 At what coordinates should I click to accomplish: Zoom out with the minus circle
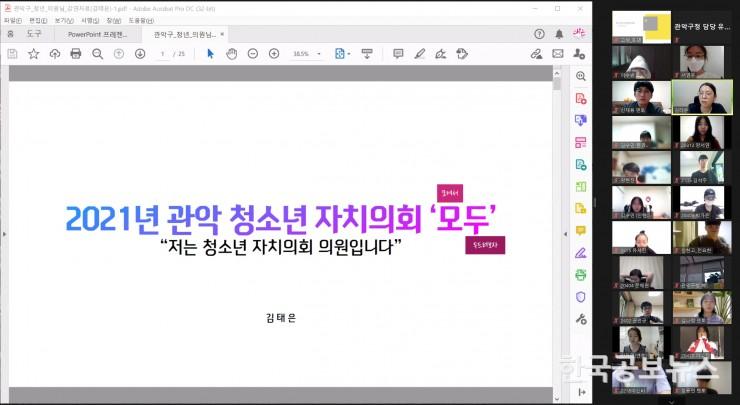253,54
